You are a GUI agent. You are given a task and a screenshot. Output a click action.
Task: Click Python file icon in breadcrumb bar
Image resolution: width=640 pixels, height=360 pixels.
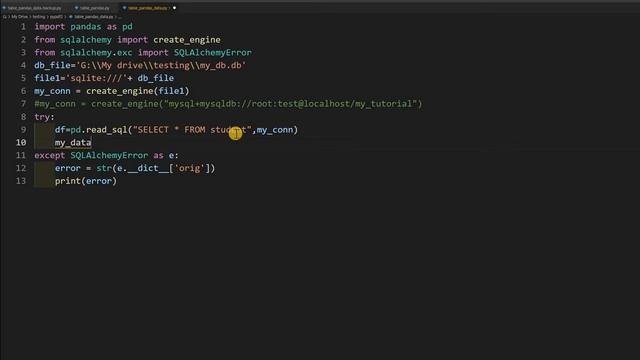coord(71,17)
